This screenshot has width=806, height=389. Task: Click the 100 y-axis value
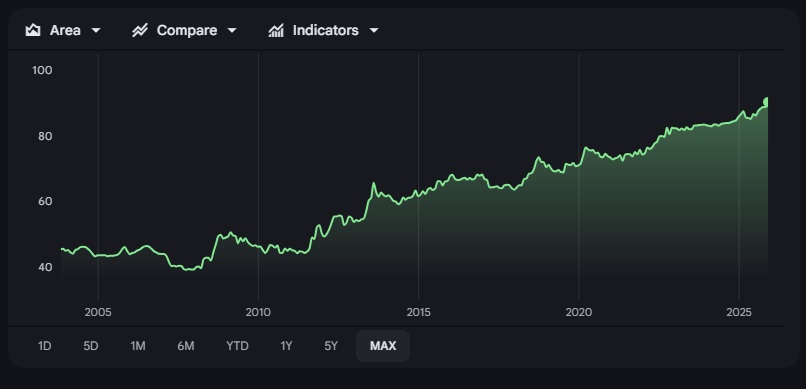point(42,70)
